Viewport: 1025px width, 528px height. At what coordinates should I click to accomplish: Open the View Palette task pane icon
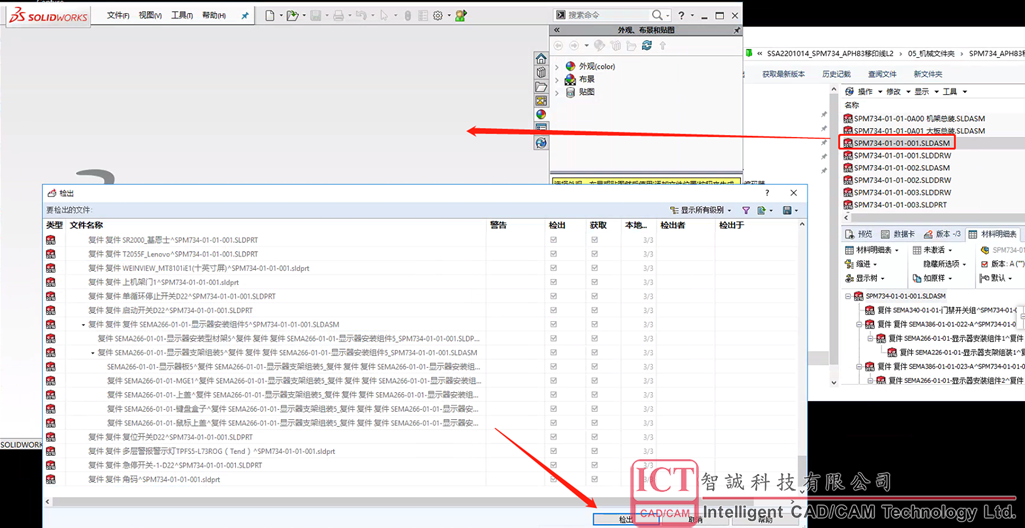541,101
